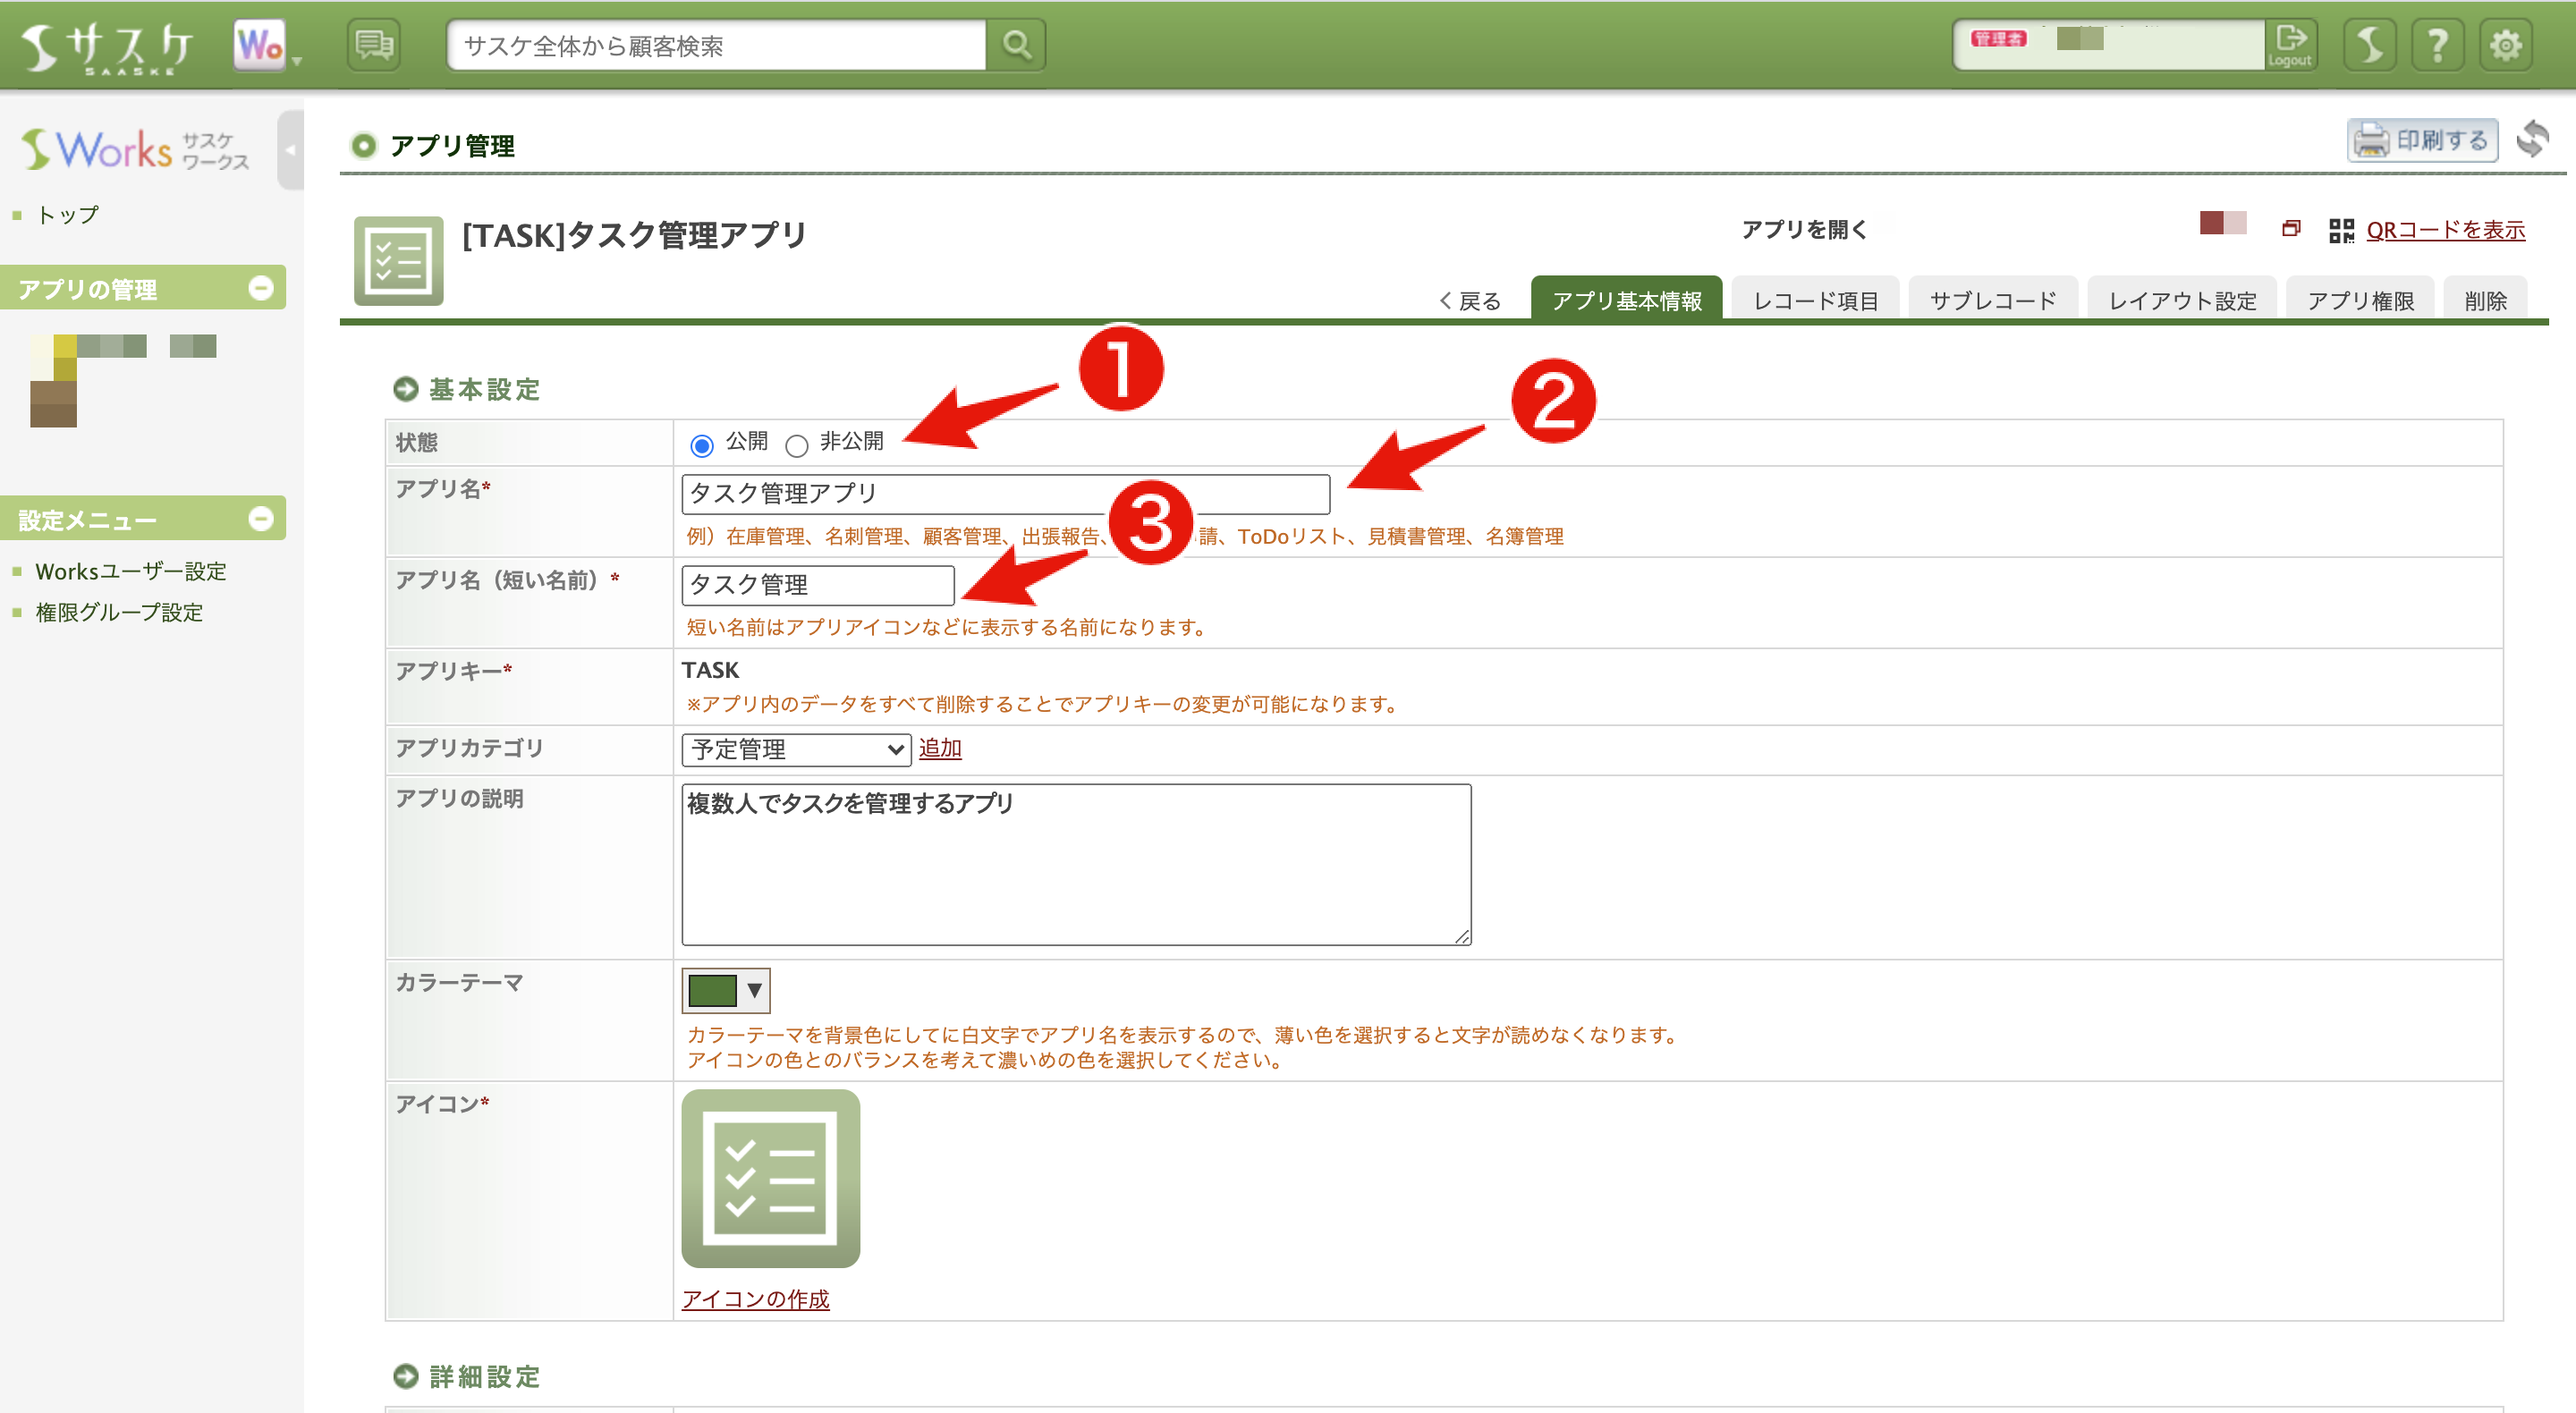Open the settings gear icon
The width and height of the screenshot is (2576, 1413).
point(2505,46)
